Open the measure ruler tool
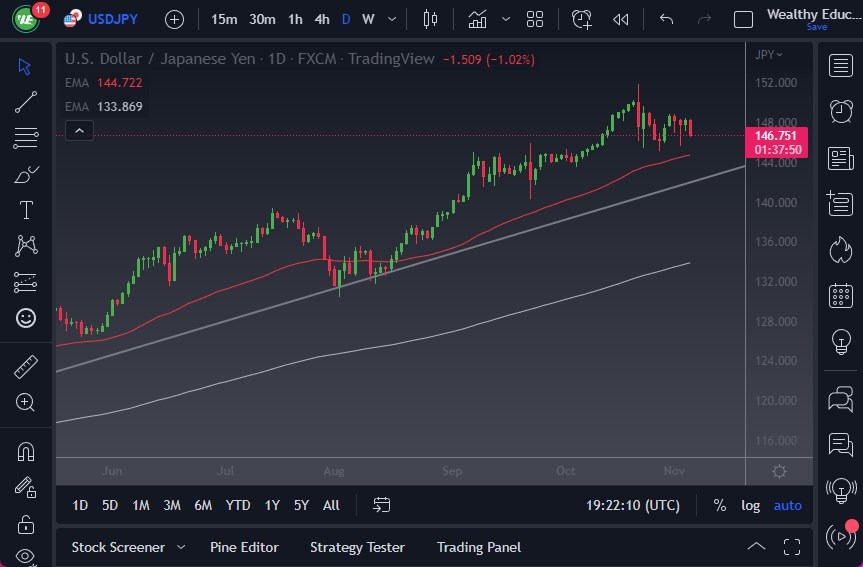This screenshot has width=863, height=567. (x=26, y=367)
